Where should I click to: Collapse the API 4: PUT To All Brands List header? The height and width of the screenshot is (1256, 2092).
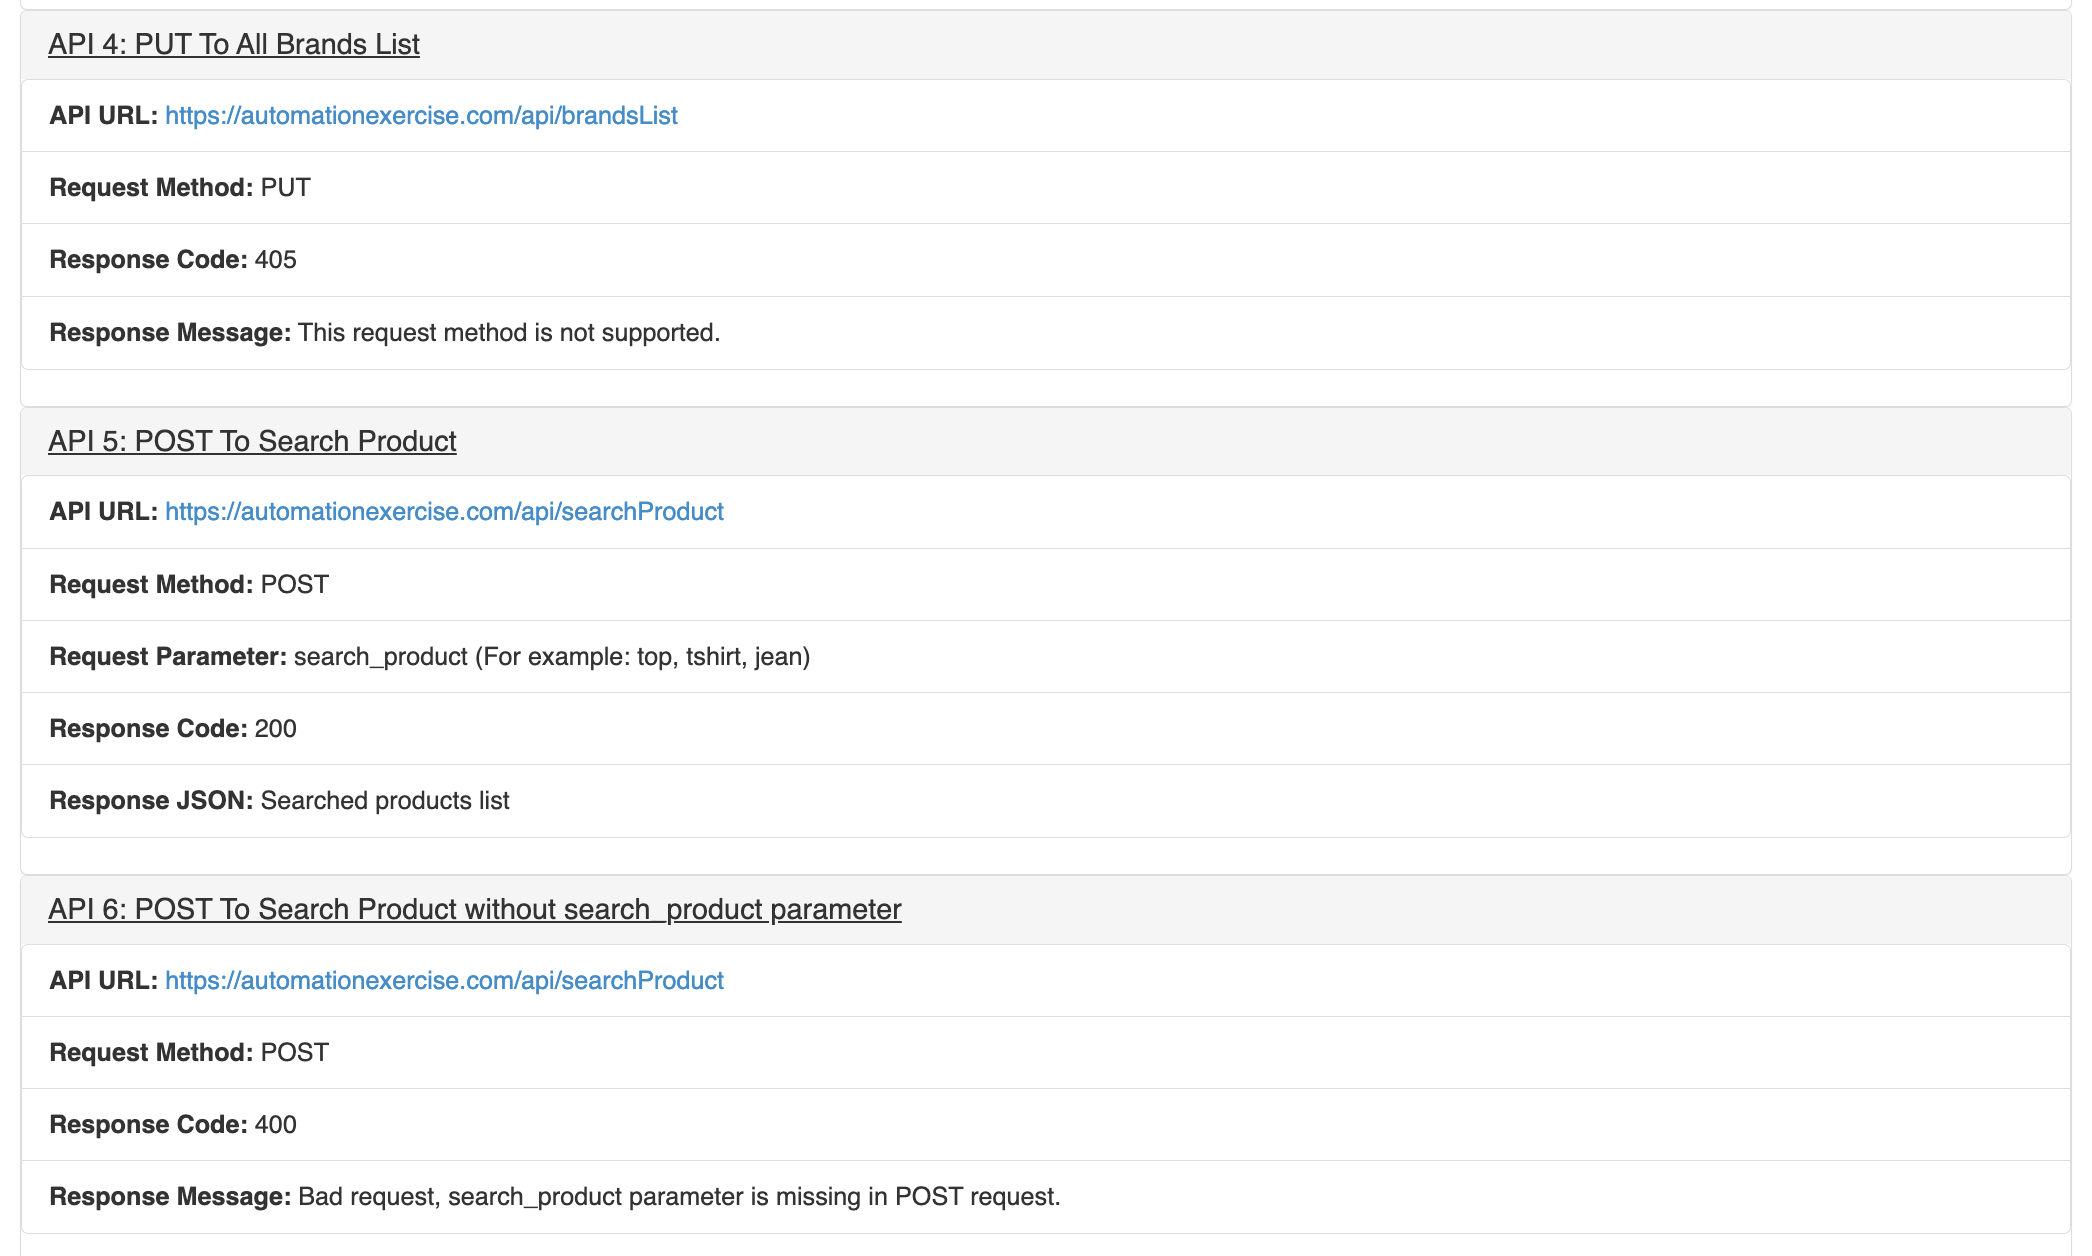click(234, 45)
